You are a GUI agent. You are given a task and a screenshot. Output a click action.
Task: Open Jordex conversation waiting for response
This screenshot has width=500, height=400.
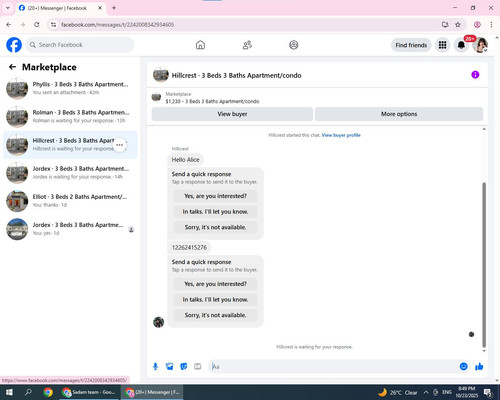(x=70, y=173)
